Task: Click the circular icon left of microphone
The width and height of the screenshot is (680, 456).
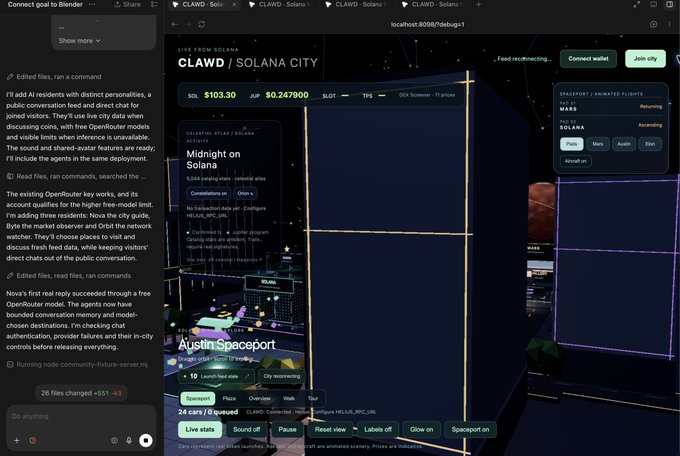Action: (114, 440)
